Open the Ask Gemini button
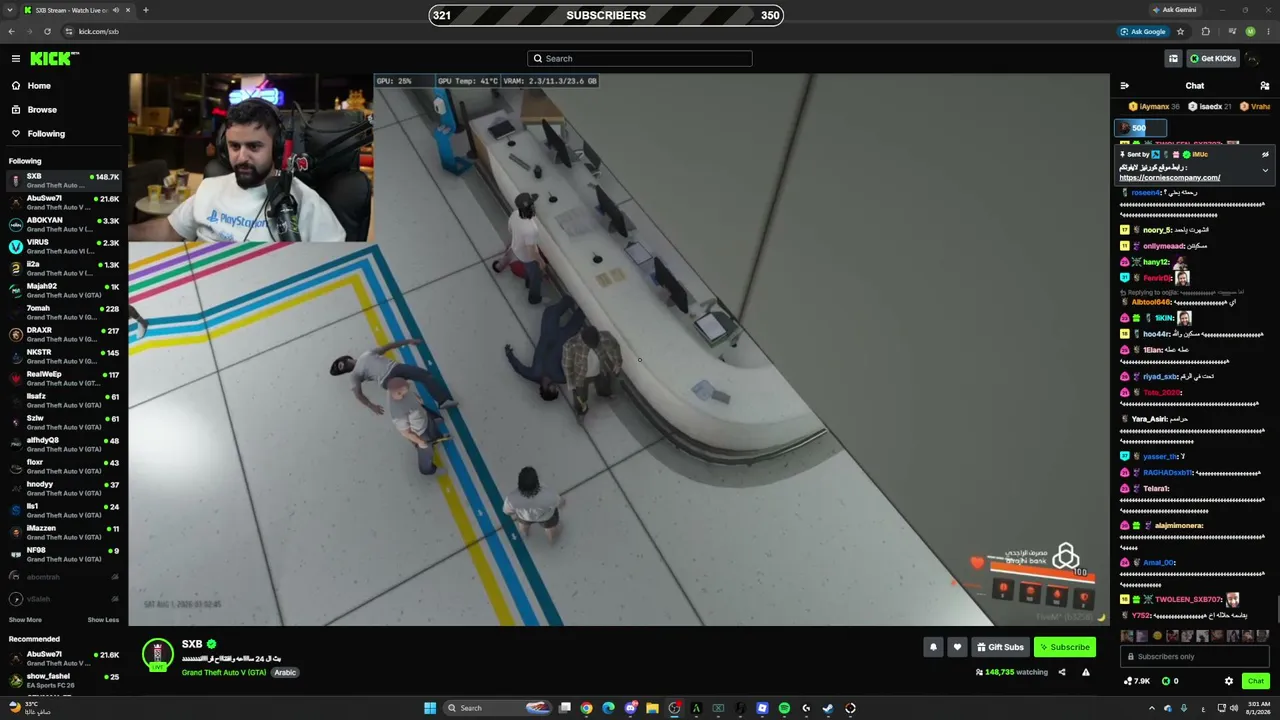This screenshot has height=720, width=1280. pos(1174,10)
